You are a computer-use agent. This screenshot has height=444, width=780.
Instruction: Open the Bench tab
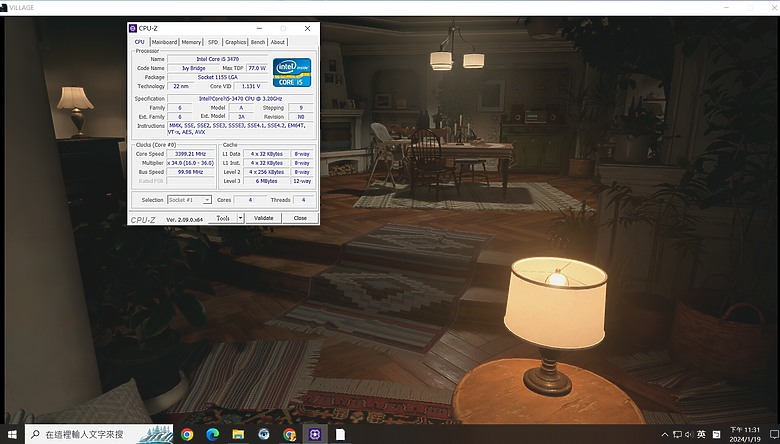pyautogui.click(x=258, y=42)
